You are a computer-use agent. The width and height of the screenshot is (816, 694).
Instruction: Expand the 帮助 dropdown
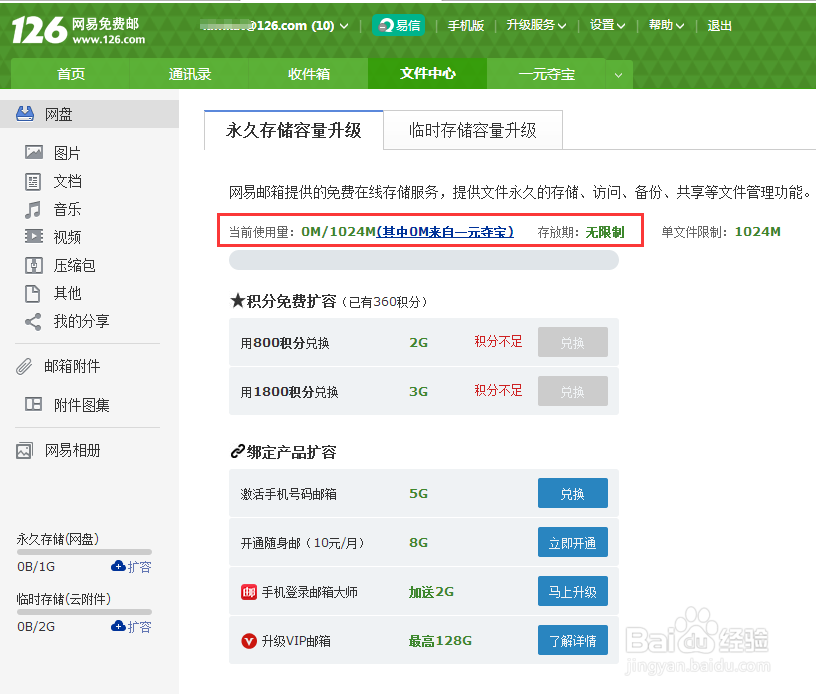tap(680, 26)
